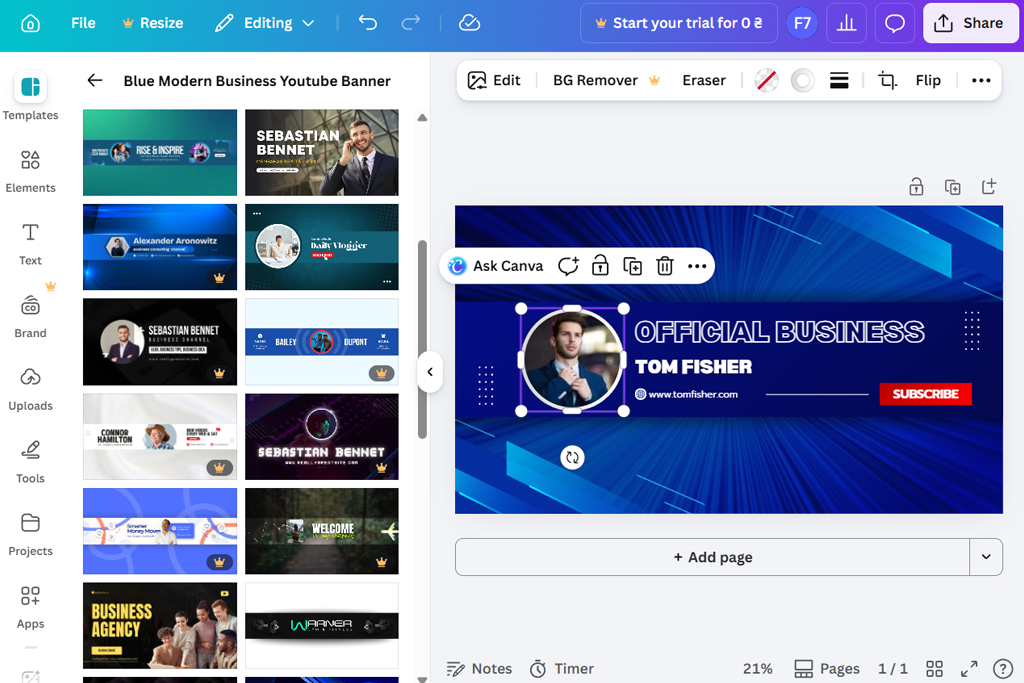Click the Add page button
Image resolution: width=1024 pixels, height=683 pixels.
(712, 557)
